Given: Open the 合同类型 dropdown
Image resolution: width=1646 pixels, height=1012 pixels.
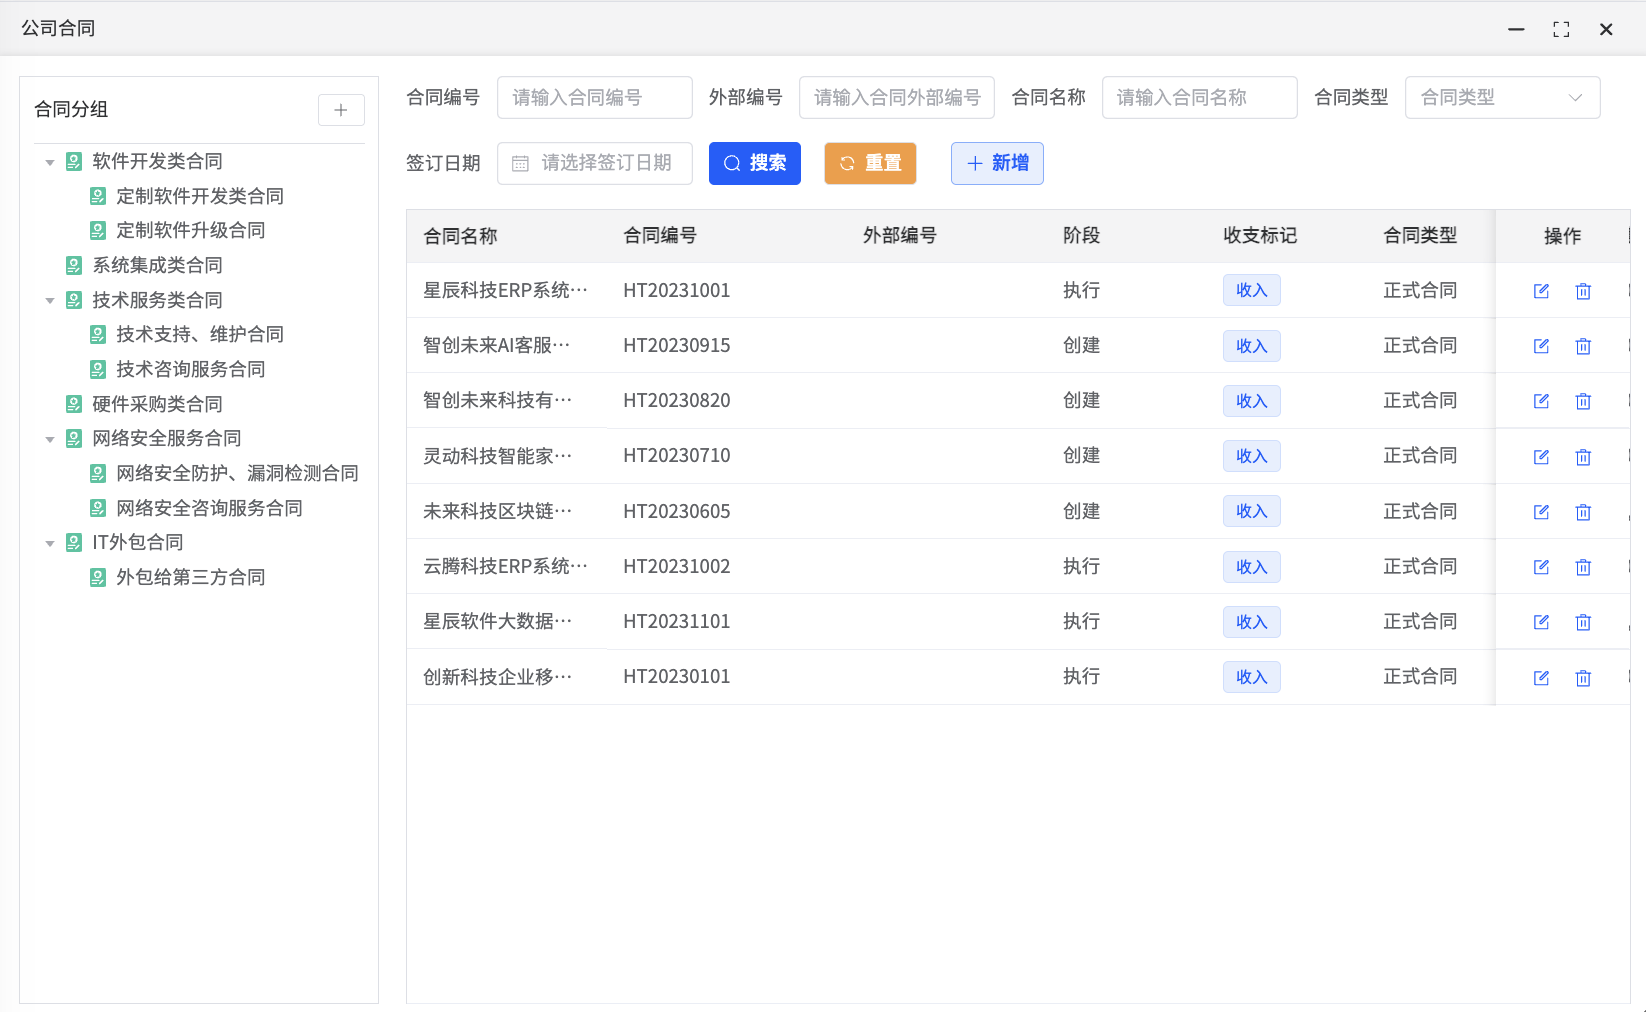Looking at the screenshot, I should tap(1502, 97).
